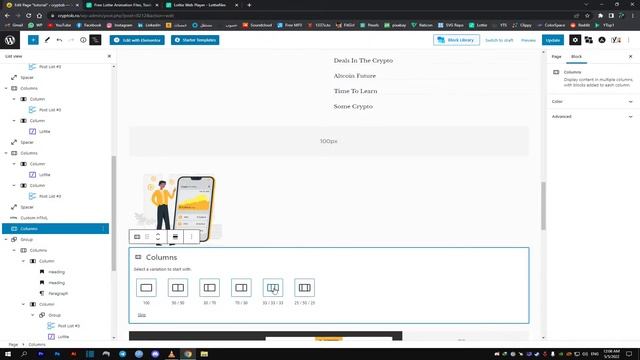Open the editor Options three-dot menu
640x360 pixels.
(629, 40)
